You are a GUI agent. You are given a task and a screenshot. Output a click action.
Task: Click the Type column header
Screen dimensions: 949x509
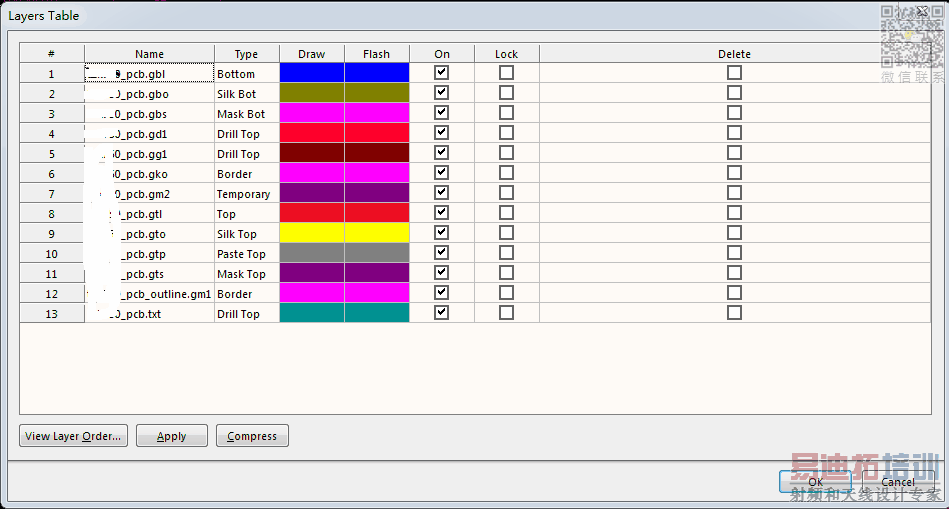[247, 53]
